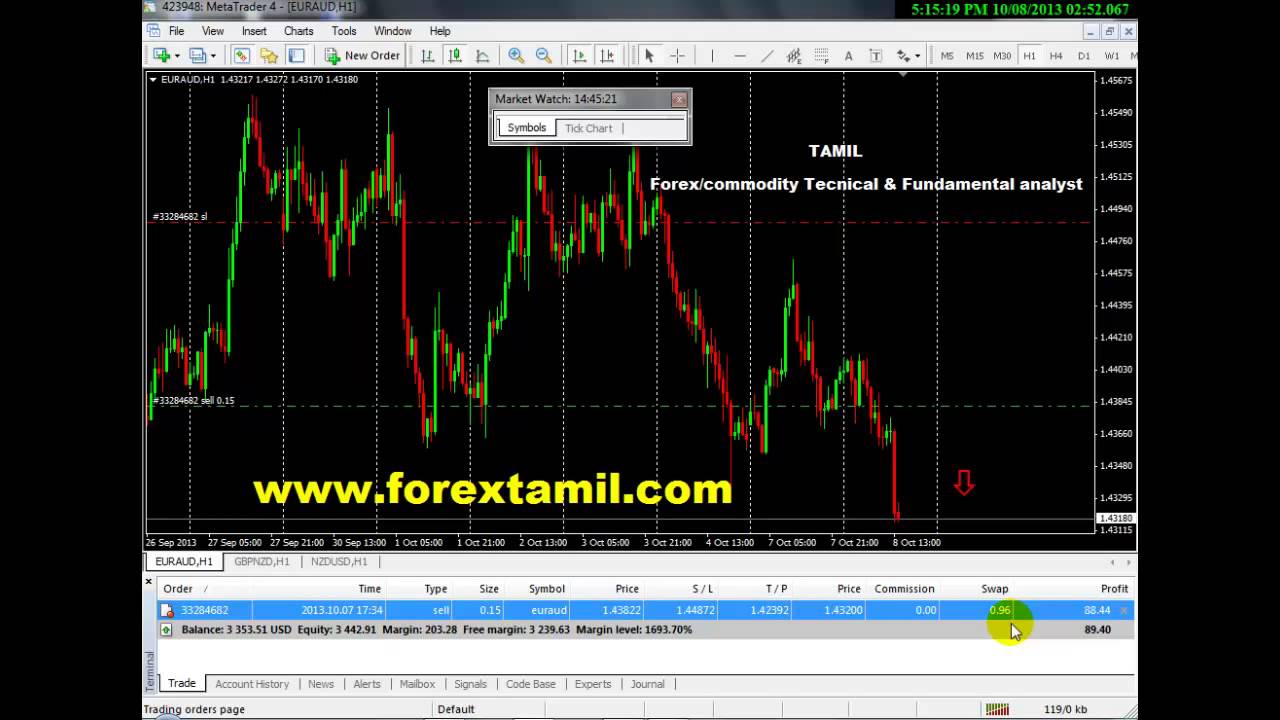This screenshot has height=720, width=1280.
Task: Toggle the Terminal panel icon
Action: point(296,56)
